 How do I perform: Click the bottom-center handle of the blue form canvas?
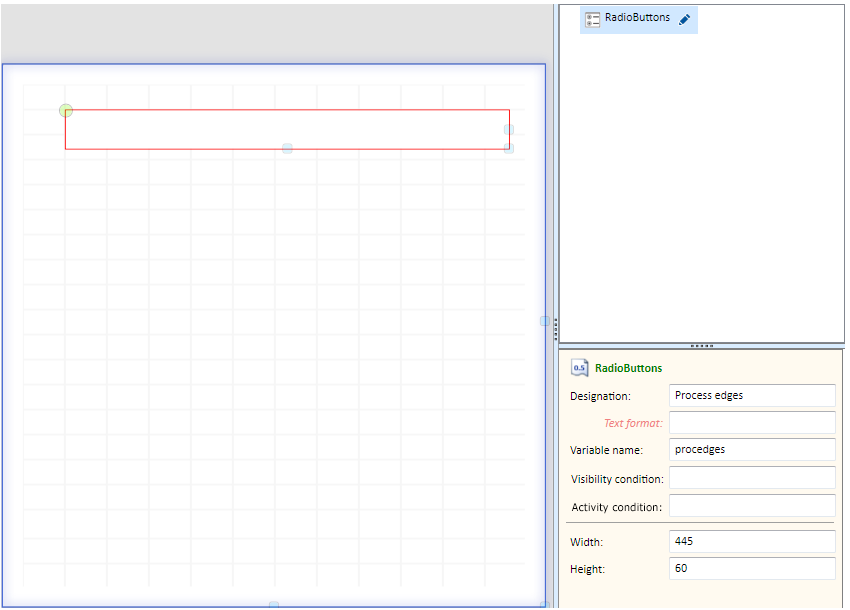point(274,604)
